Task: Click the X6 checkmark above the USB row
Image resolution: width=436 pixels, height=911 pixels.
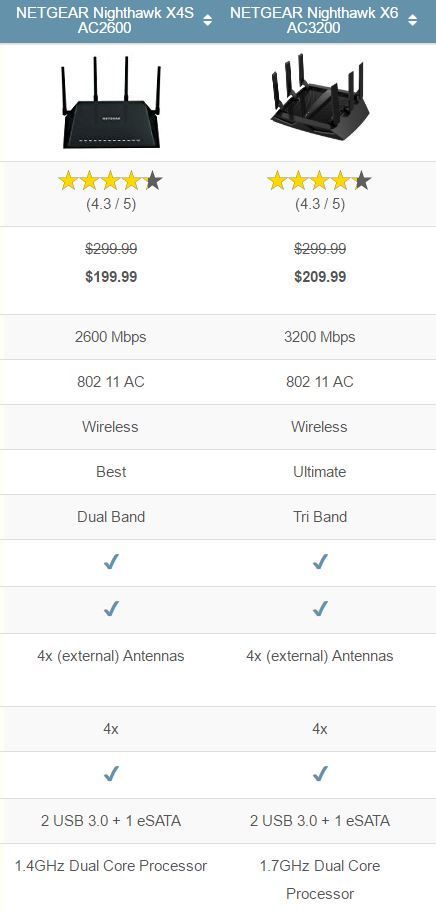Action: (320, 774)
